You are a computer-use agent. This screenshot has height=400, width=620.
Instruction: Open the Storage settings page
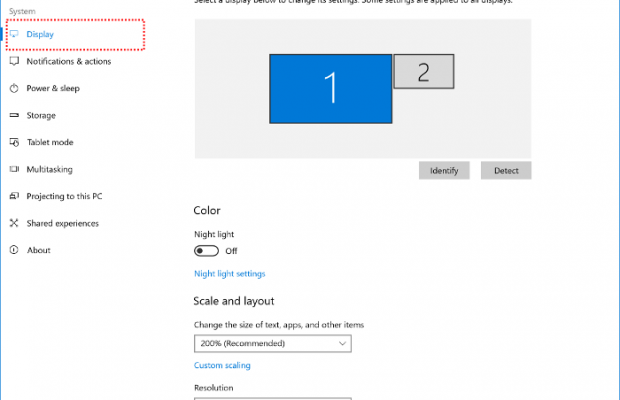coord(41,115)
